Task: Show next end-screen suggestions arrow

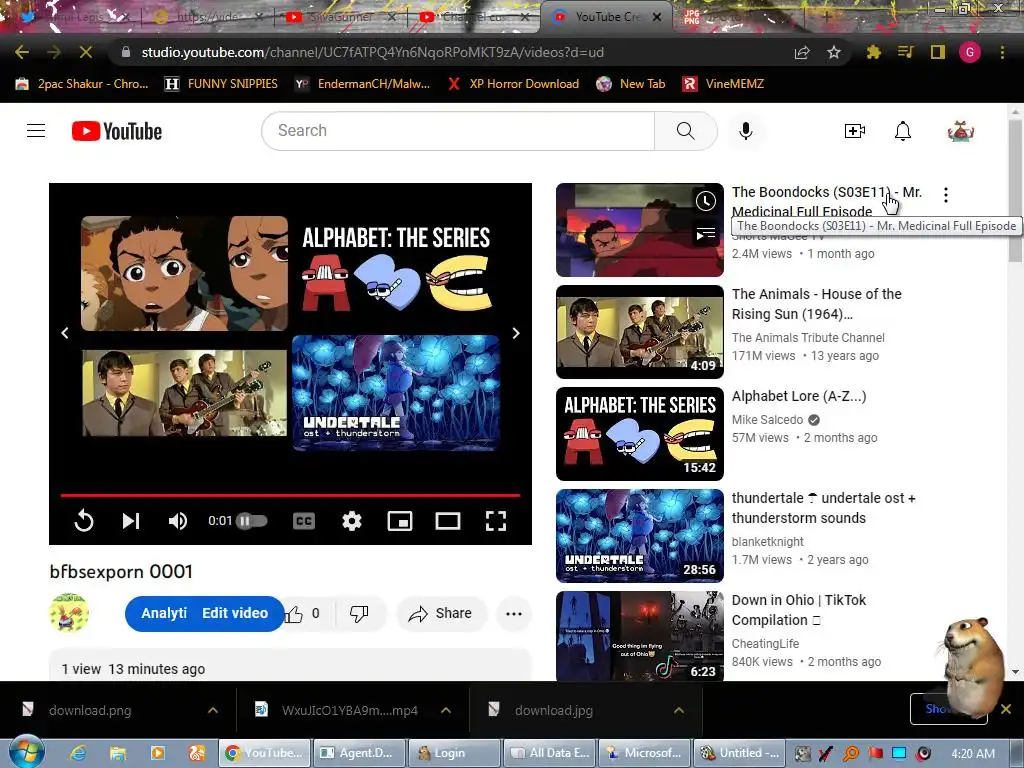Action: (516, 333)
